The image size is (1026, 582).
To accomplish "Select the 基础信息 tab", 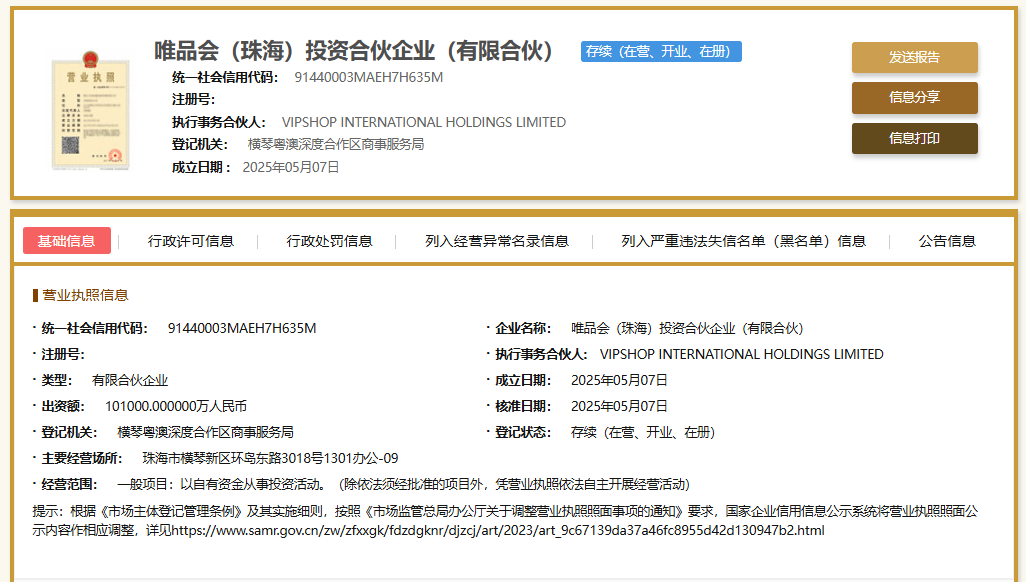I will point(67,241).
